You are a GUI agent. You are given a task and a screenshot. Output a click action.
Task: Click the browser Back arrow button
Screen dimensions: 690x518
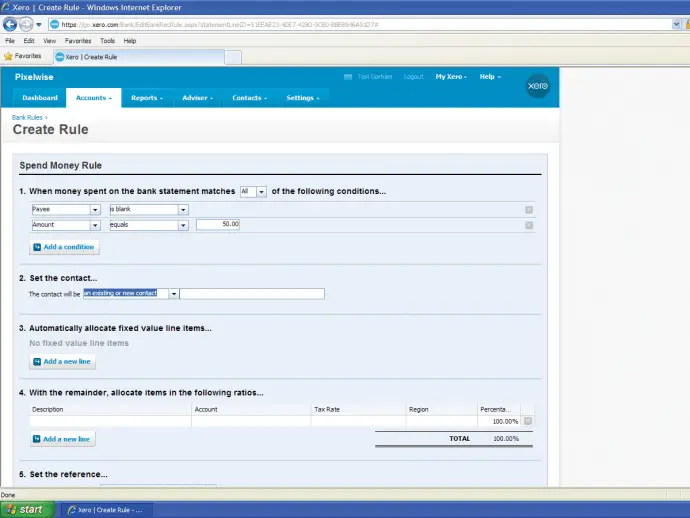pos(10,24)
